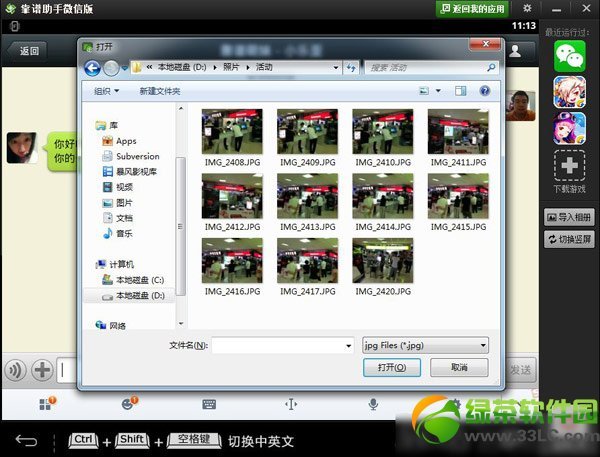The width and height of the screenshot is (600, 457).
Task: Click the plus attachment icon in chat bar
Action: click(x=42, y=370)
